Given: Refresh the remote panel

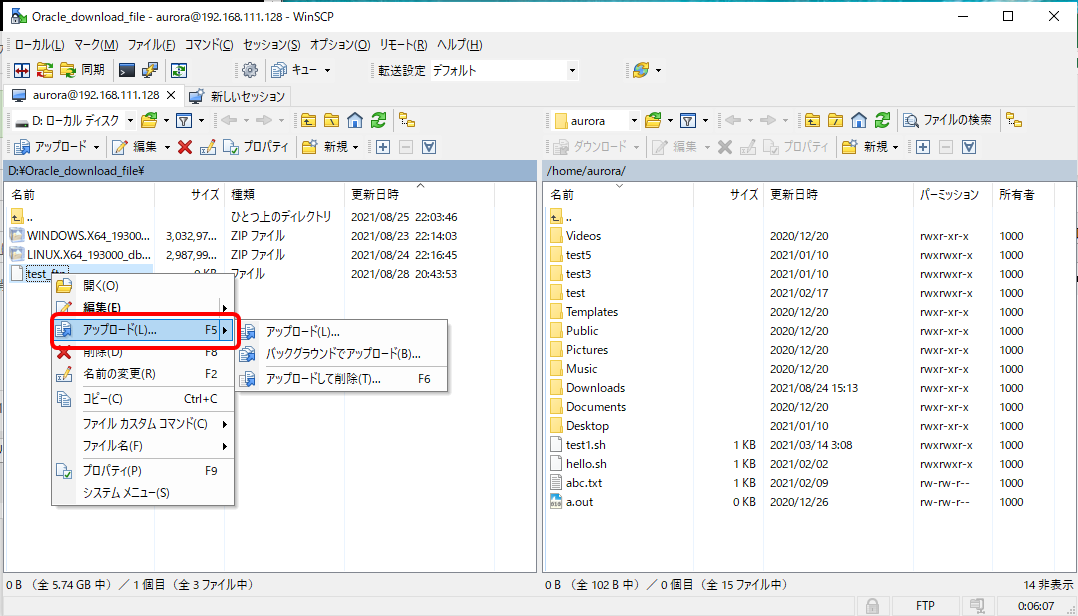Looking at the screenshot, I should tap(882, 121).
